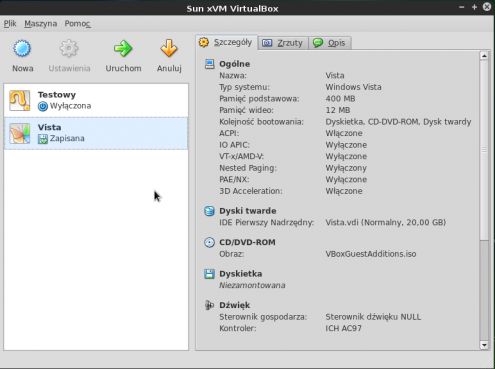
Task: Open the Maszyna menu
Action: click(41, 24)
